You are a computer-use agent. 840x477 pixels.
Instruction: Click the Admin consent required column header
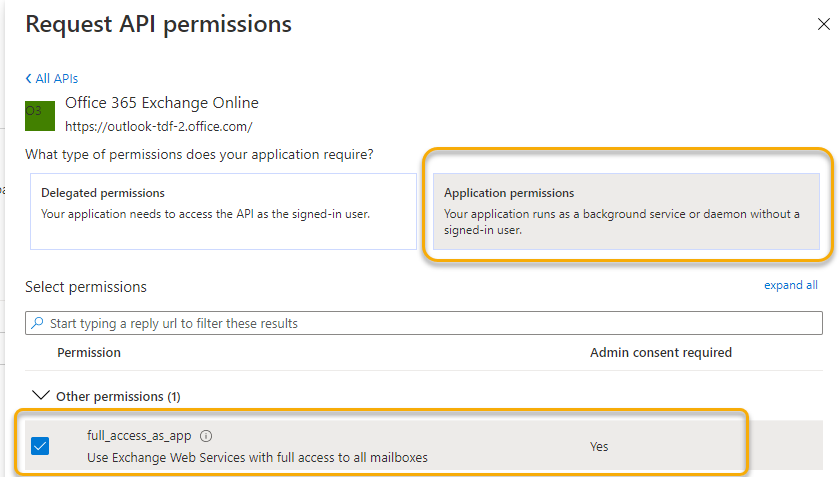click(x=660, y=353)
